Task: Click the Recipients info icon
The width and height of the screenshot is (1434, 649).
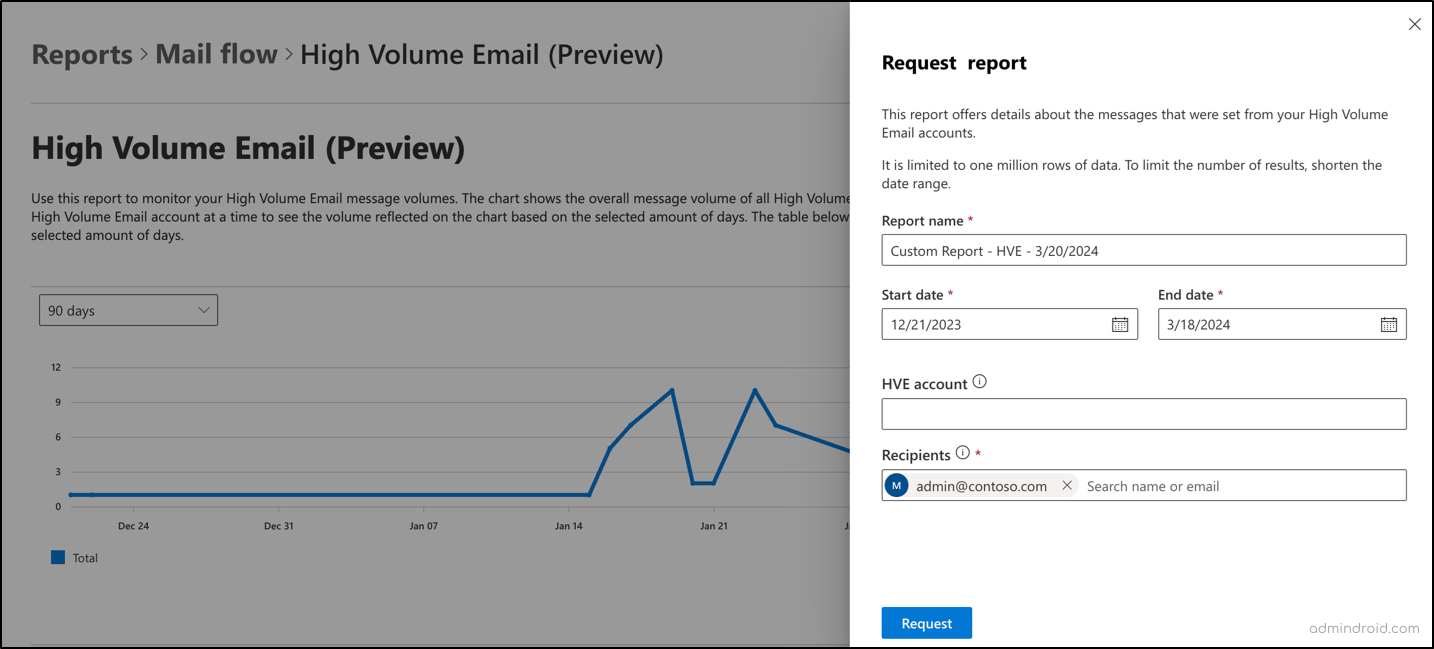Action: (962, 451)
